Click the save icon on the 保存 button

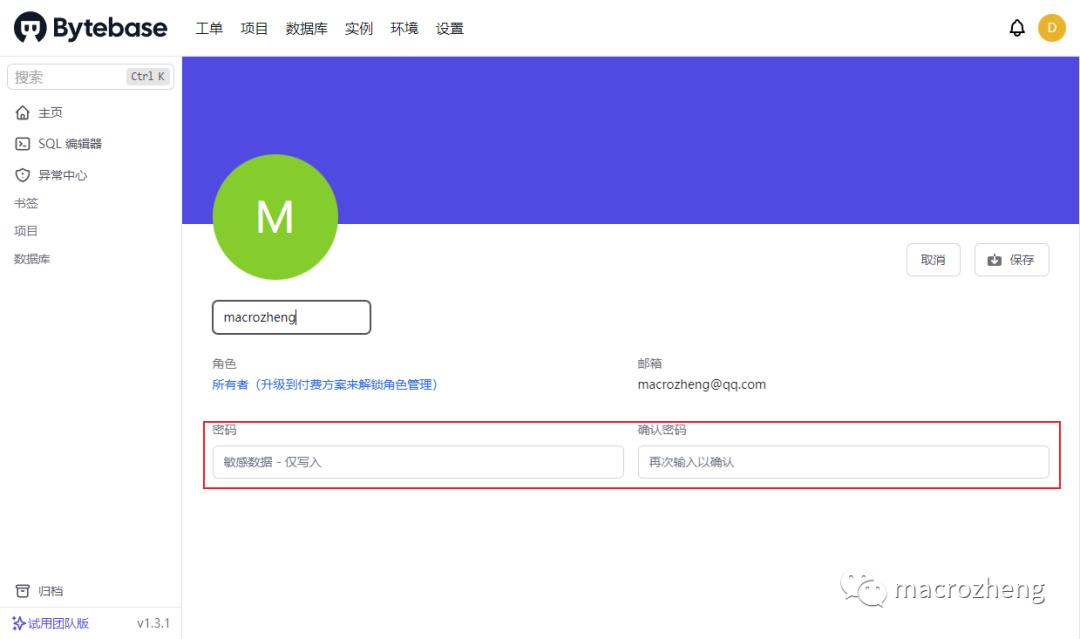(993, 259)
